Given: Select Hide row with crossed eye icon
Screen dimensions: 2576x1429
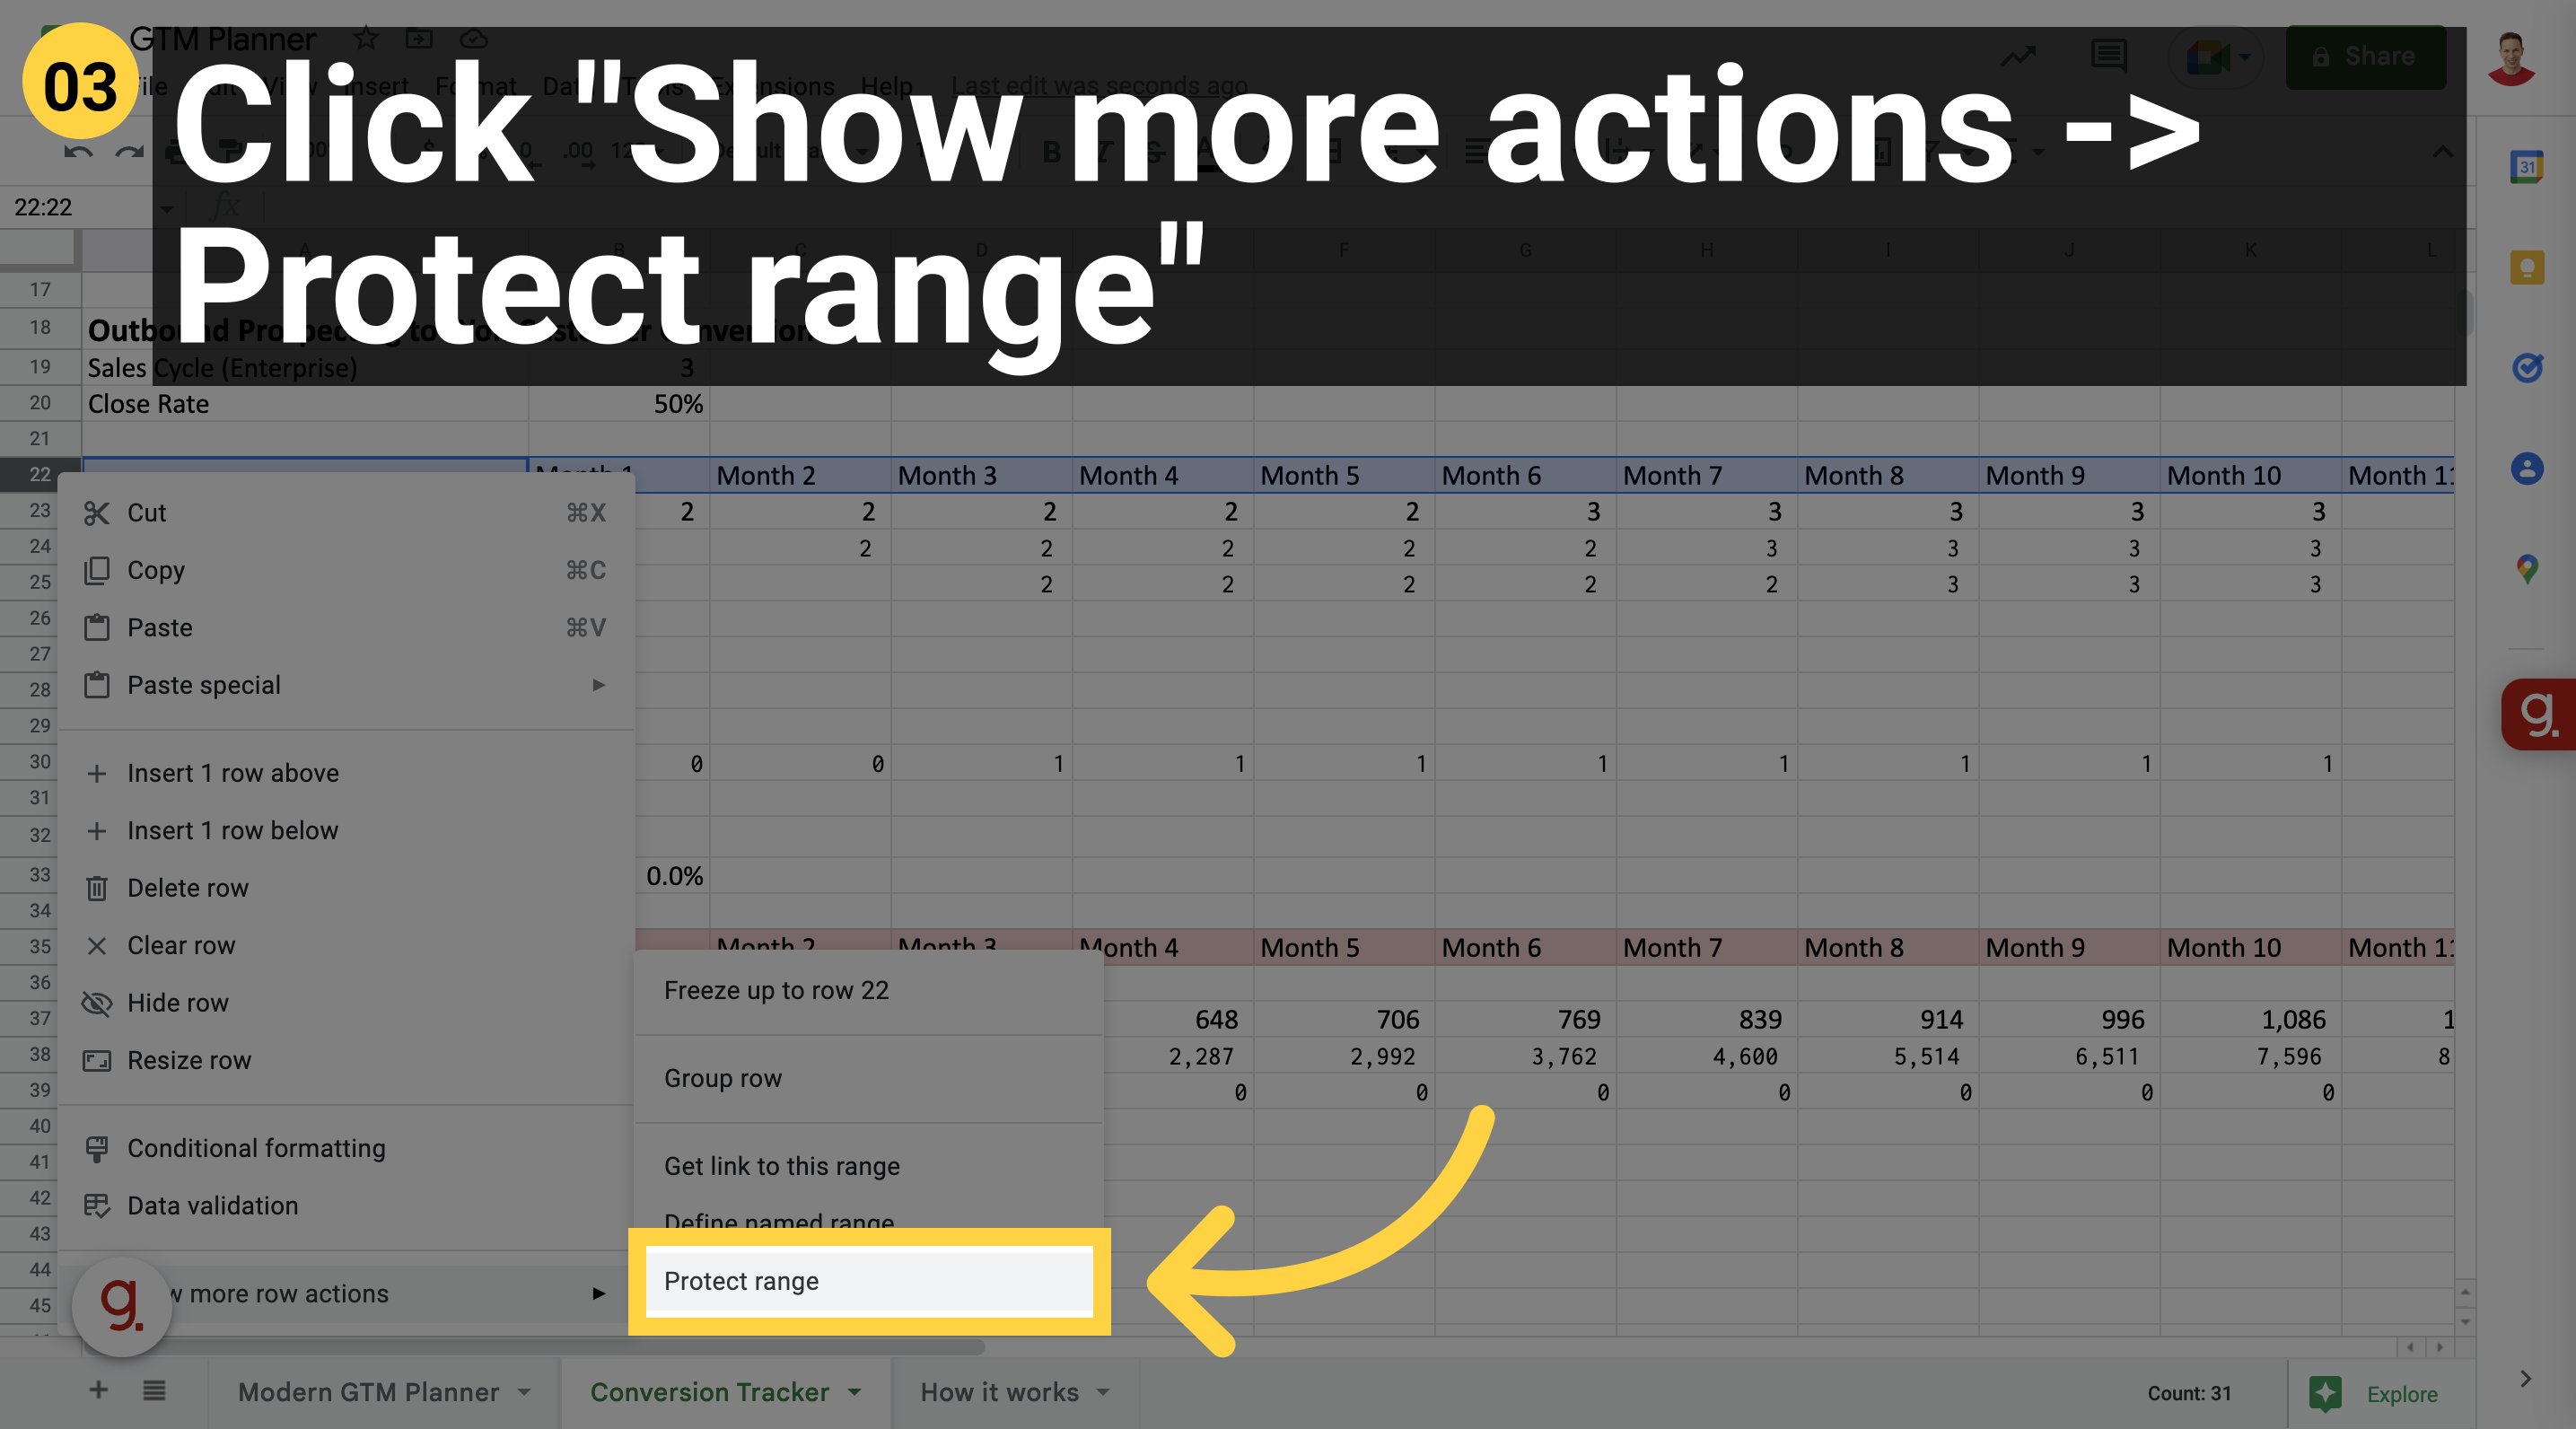Looking at the screenshot, I should (x=346, y=1003).
